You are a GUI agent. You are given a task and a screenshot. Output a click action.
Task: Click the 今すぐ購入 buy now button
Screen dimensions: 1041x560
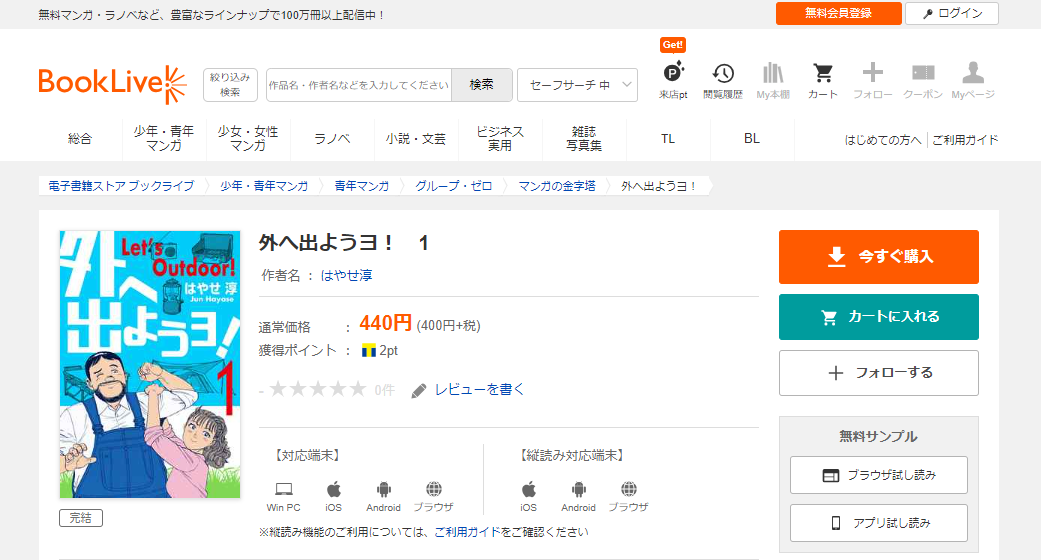(x=878, y=257)
